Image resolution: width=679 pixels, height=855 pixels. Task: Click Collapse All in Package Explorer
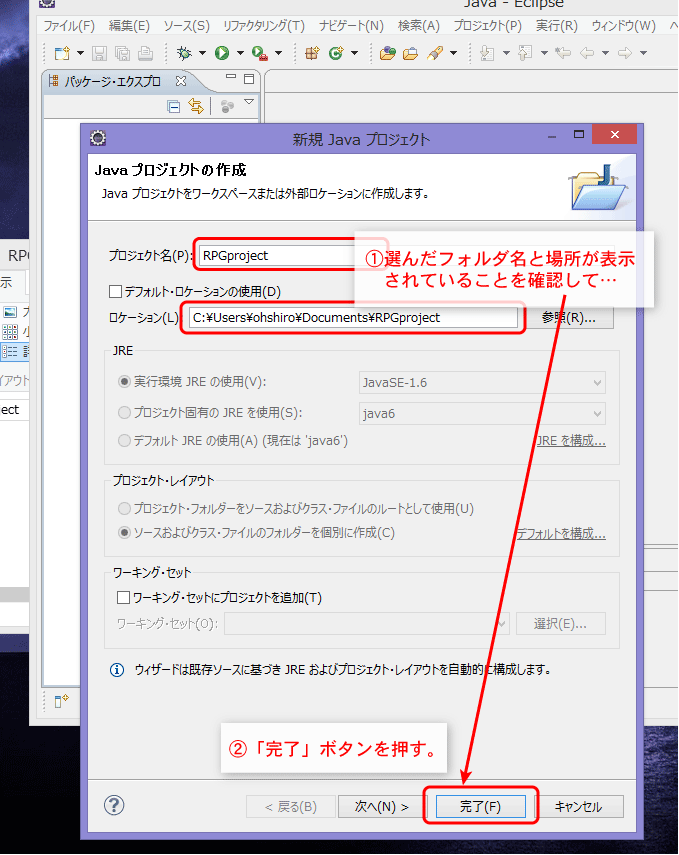(174, 107)
